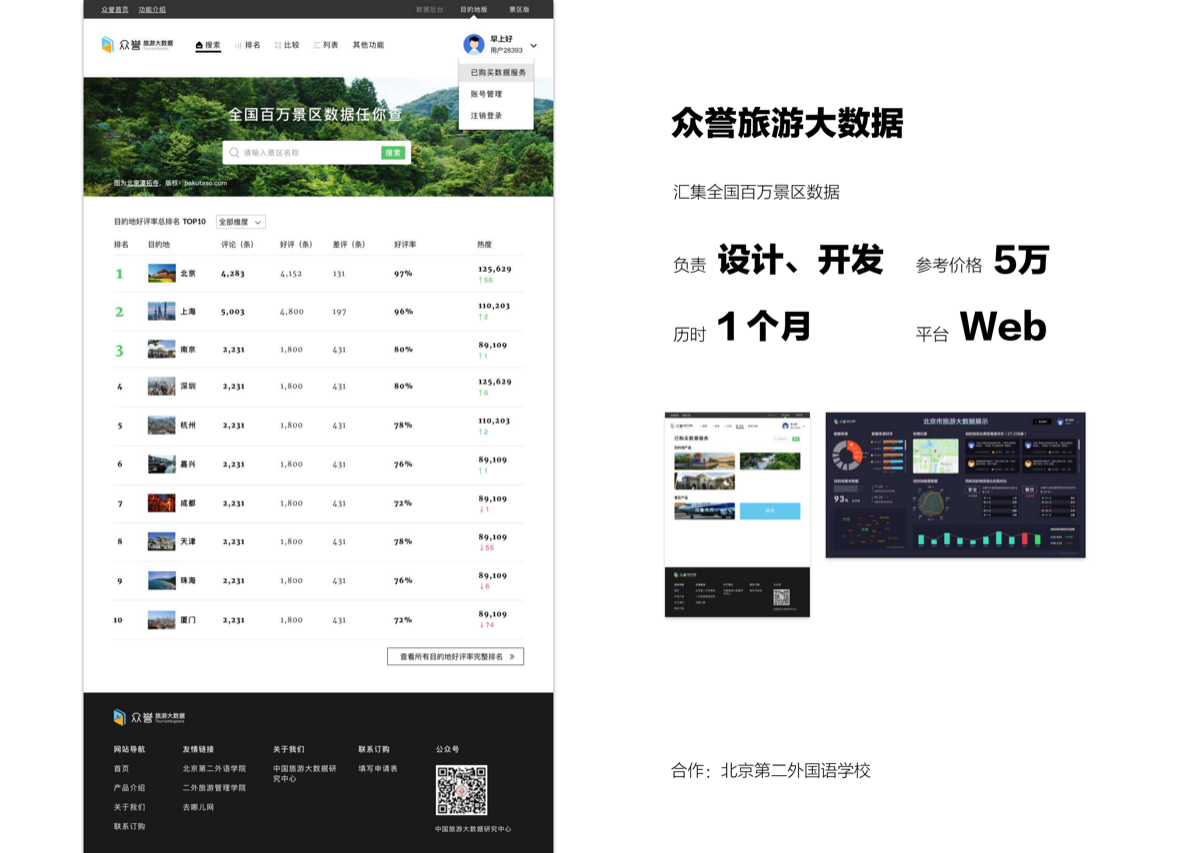Open the purchased data services page thumbnail
Image resolution: width=1200 pixels, height=853 pixels.
pyautogui.click(x=737, y=514)
